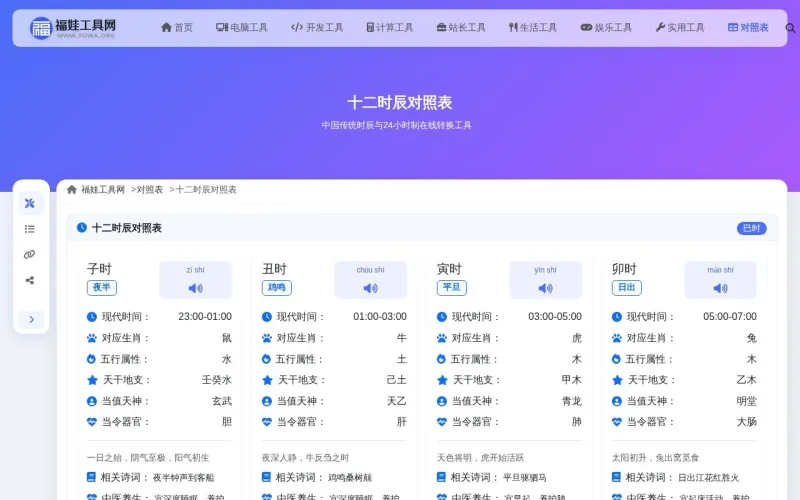This screenshot has width=800, height=500.
Task: Click the page title 十二时辰对照表 in banner
Action: pos(399,103)
